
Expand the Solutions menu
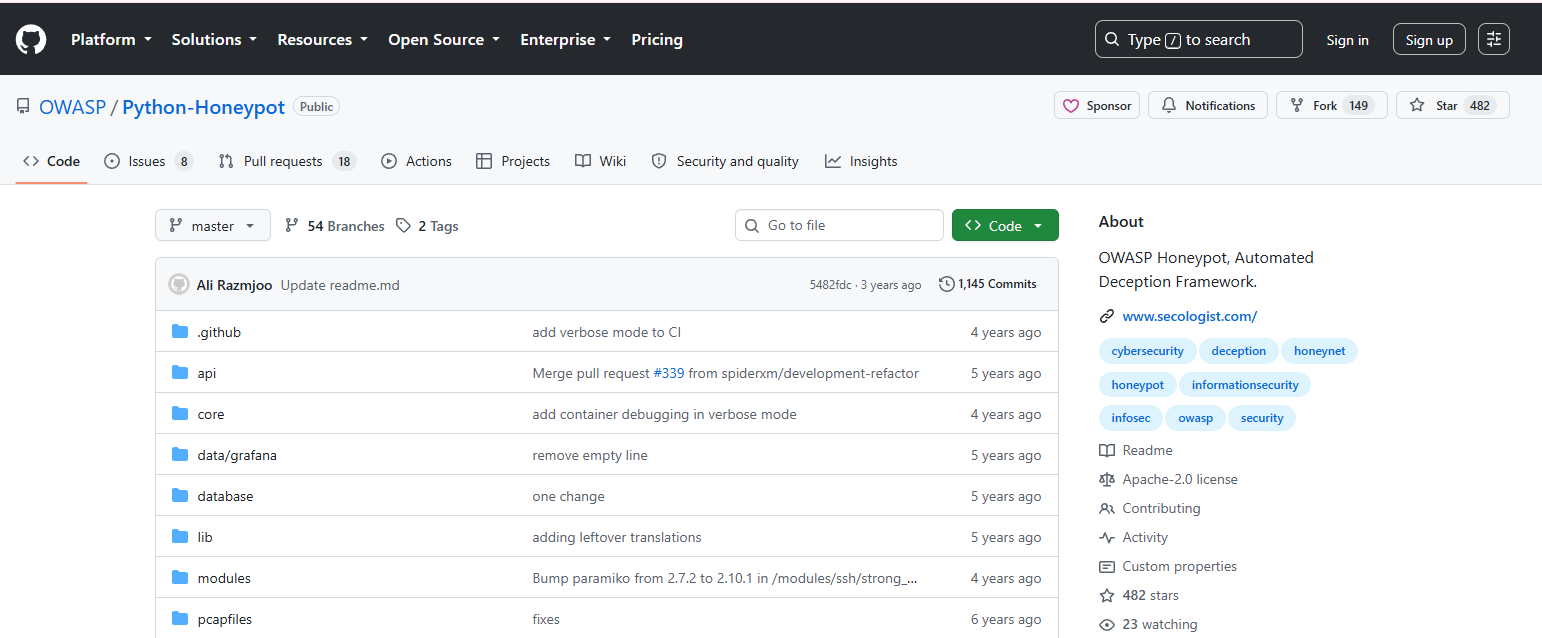(x=214, y=40)
